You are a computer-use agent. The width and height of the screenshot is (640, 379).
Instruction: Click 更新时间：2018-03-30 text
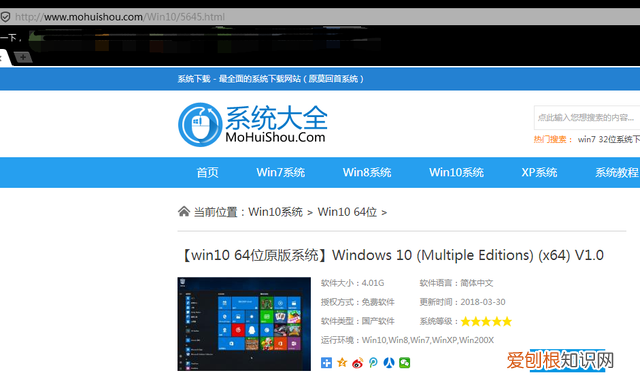(x=462, y=302)
